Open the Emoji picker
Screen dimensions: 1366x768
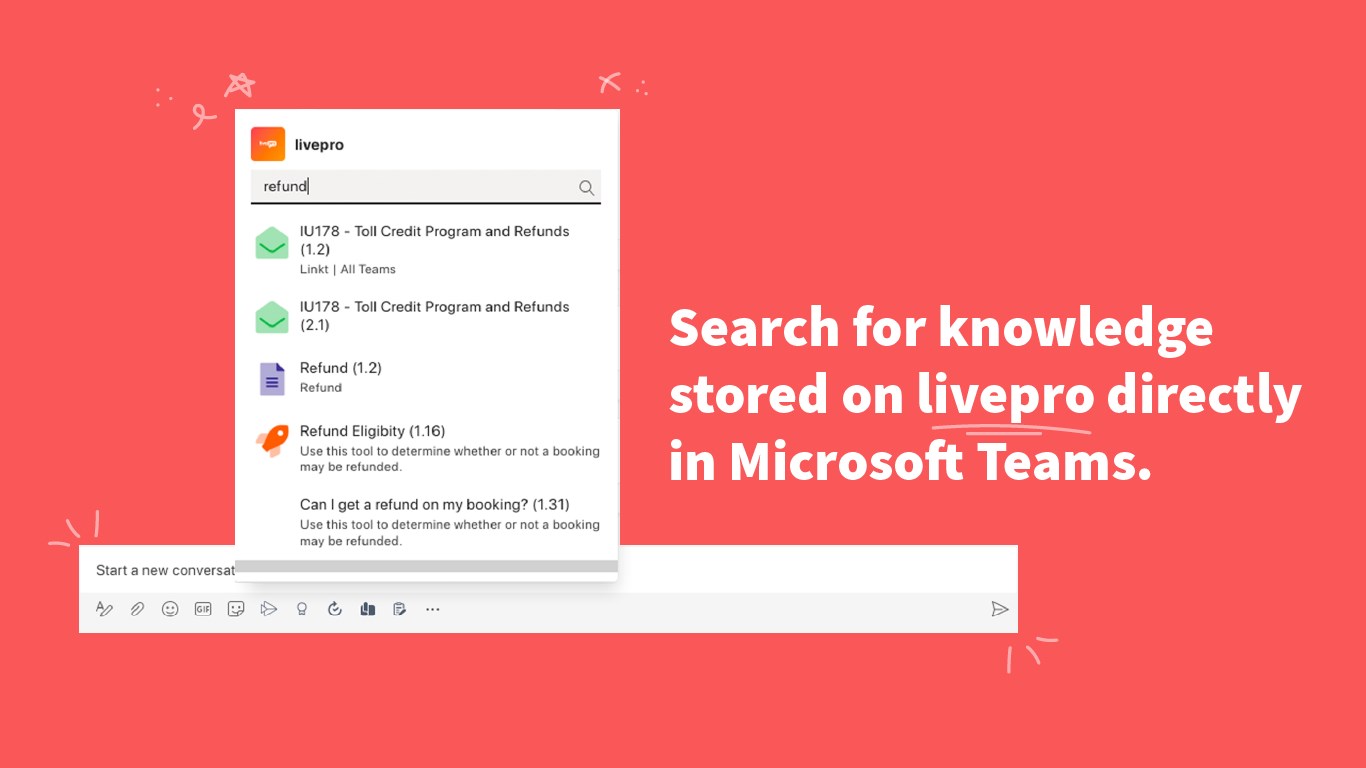click(x=170, y=608)
